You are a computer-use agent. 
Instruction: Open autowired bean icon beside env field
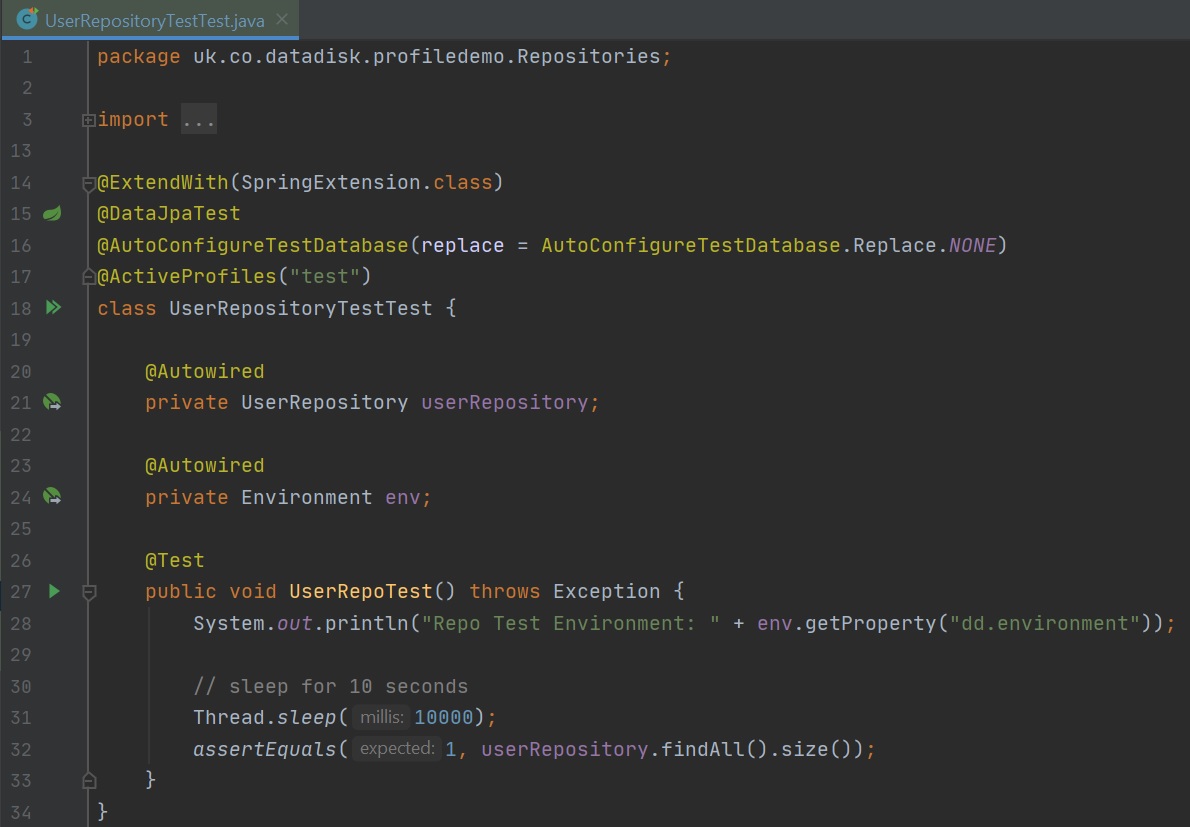point(52,497)
